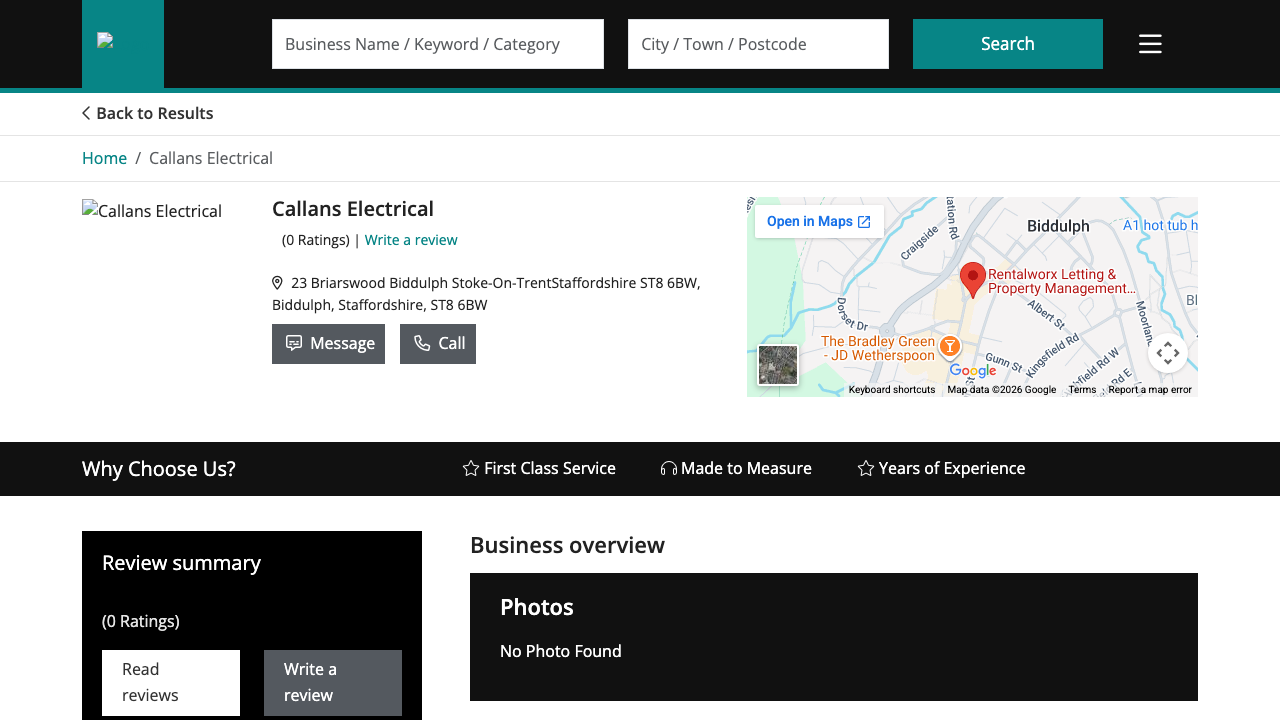Click Back to Results
Viewport: 1280px width, 720px height.
[154, 113]
